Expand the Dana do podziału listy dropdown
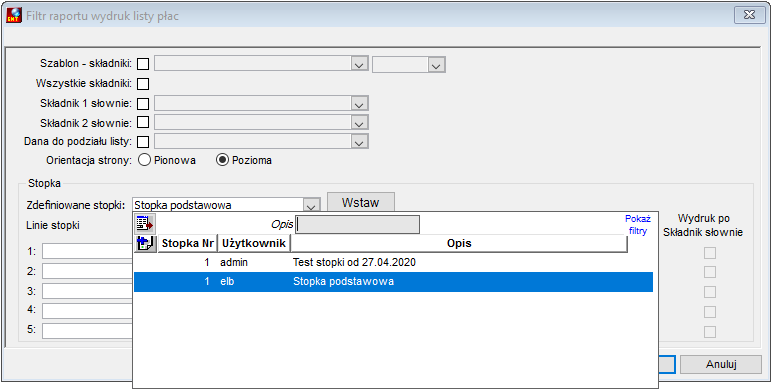 (x=360, y=142)
